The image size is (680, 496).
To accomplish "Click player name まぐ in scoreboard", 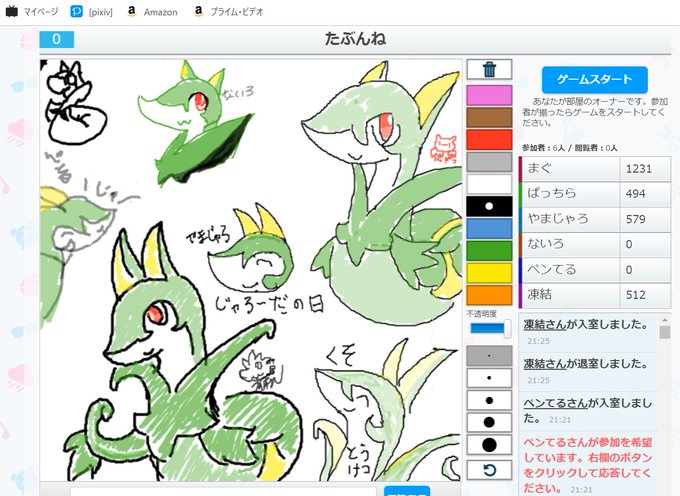I will coord(539,168).
